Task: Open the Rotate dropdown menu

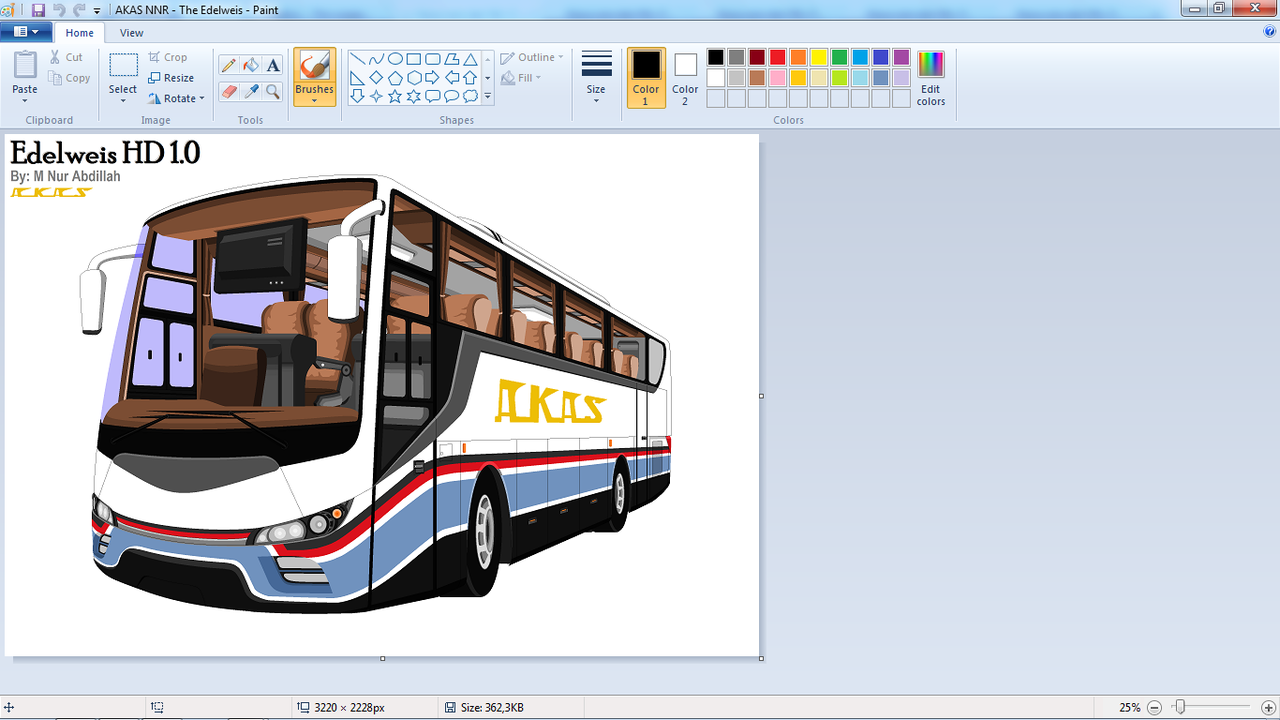Action: point(176,98)
